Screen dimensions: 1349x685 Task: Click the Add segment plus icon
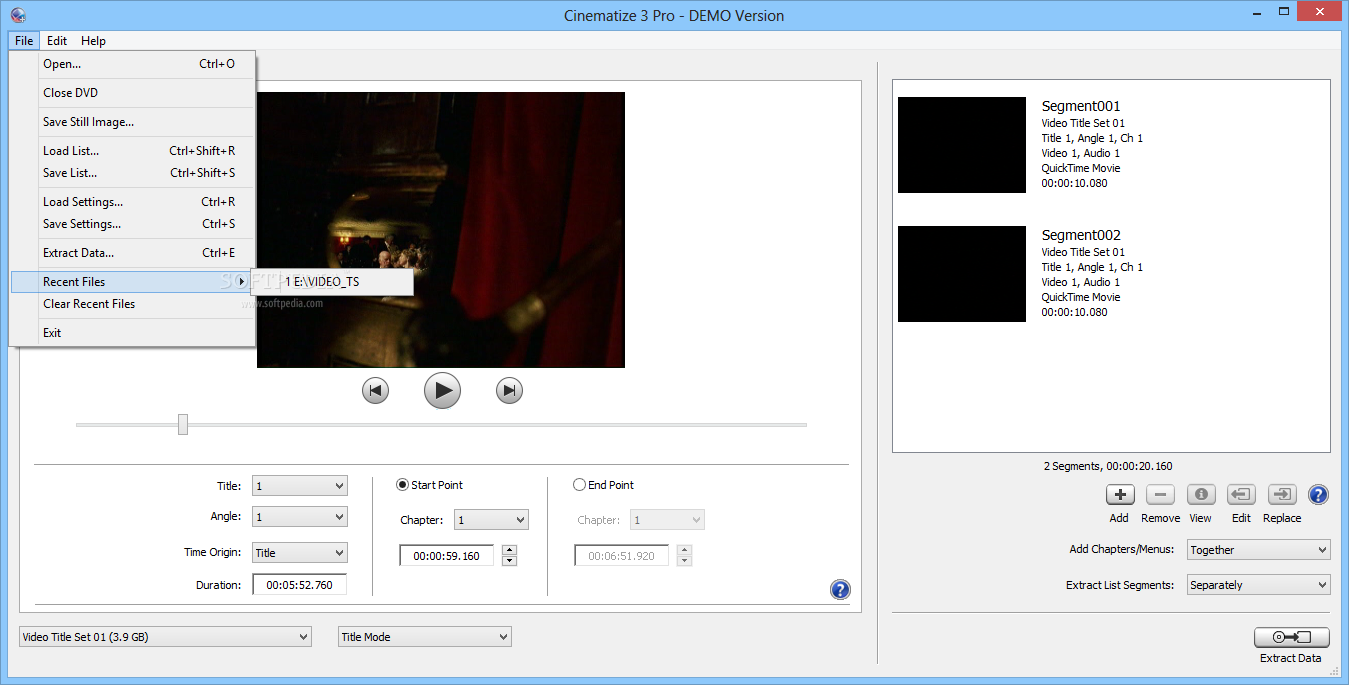1120,494
